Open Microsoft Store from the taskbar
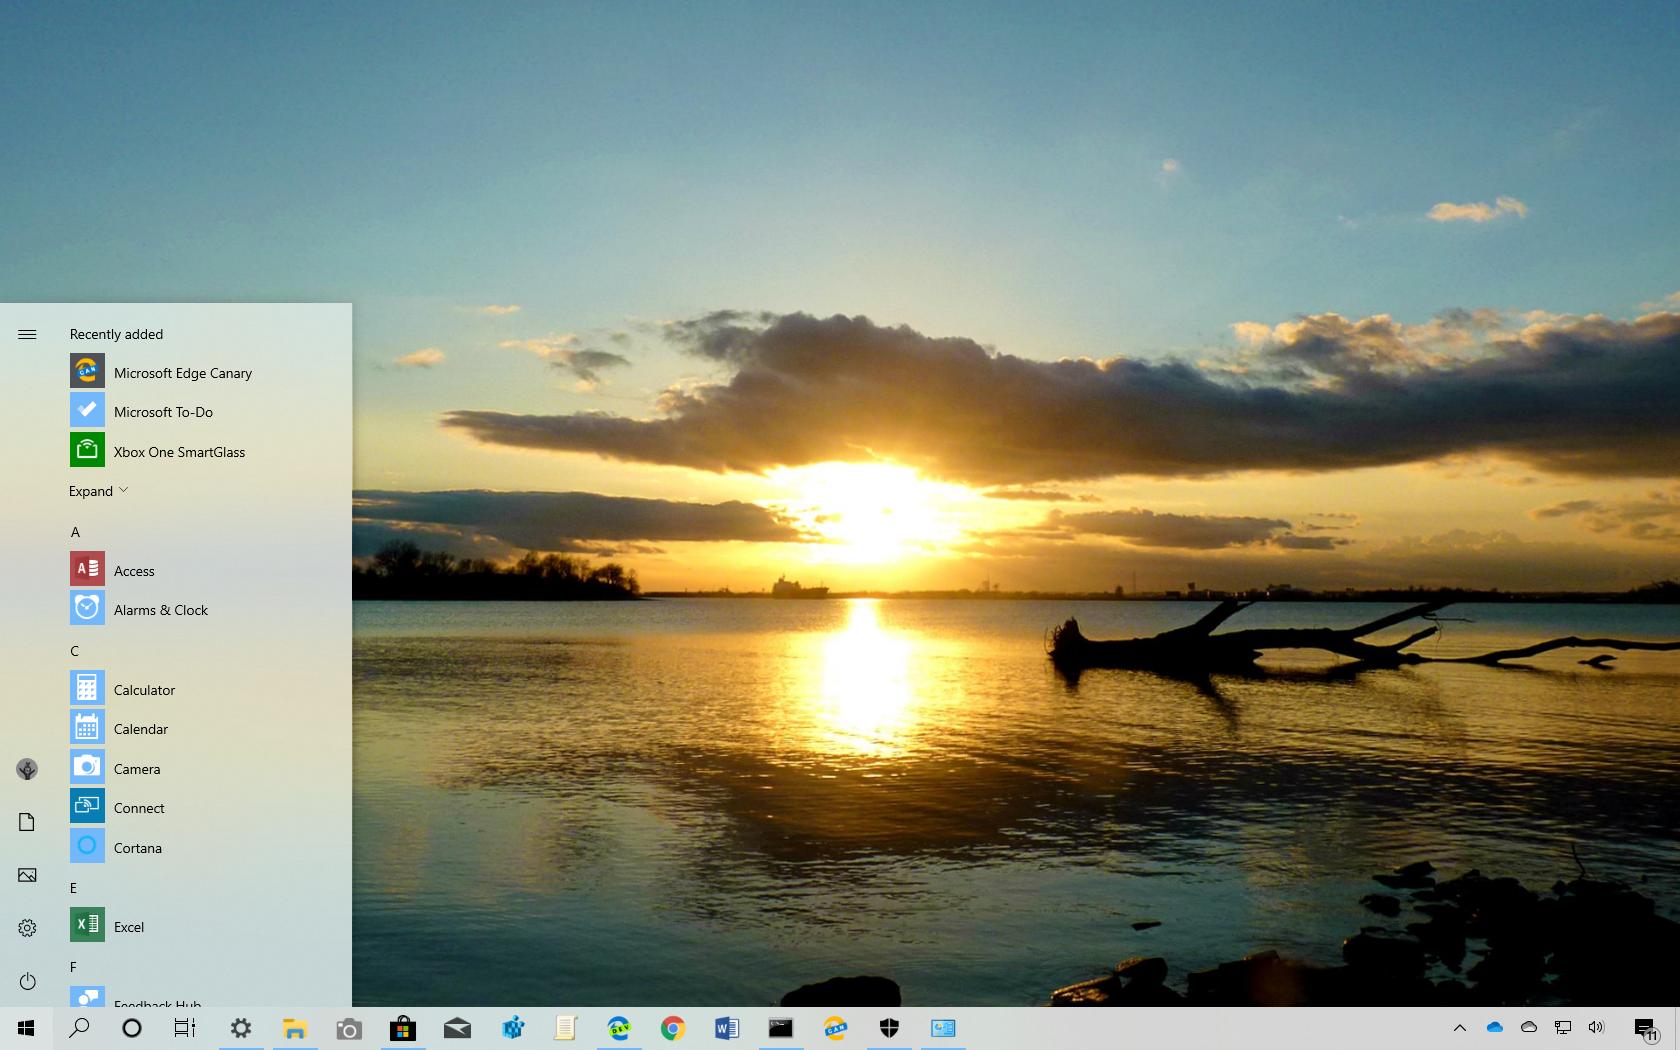Image resolution: width=1680 pixels, height=1050 pixels. (x=403, y=1028)
